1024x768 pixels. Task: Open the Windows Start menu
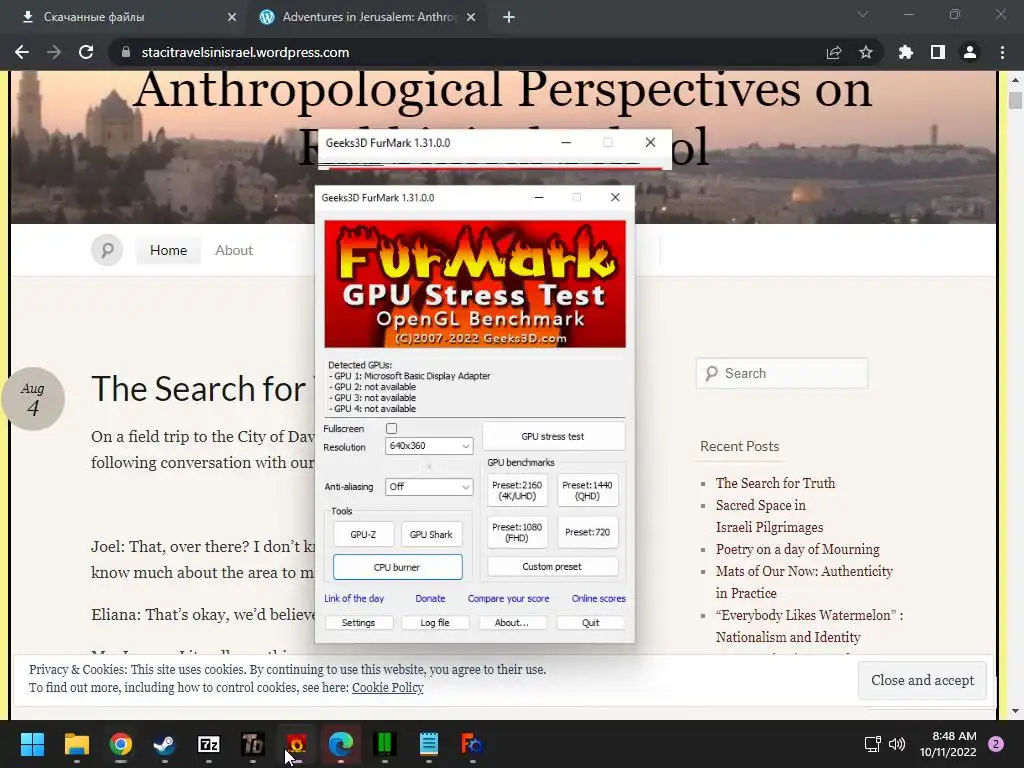[32, 744]
